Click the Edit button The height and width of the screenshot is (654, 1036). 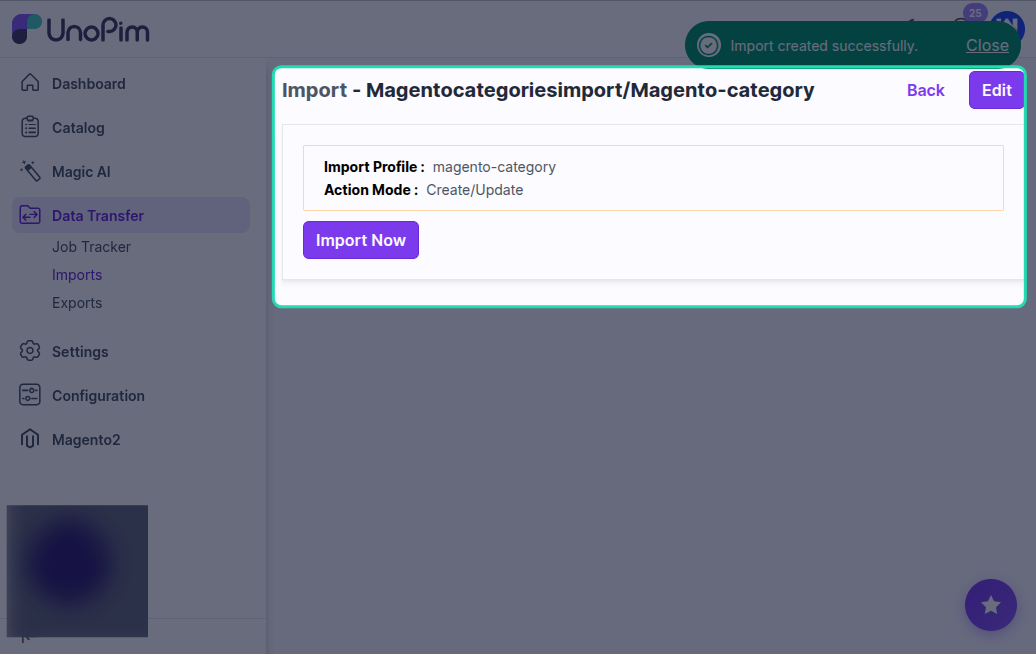click(996, 90)
